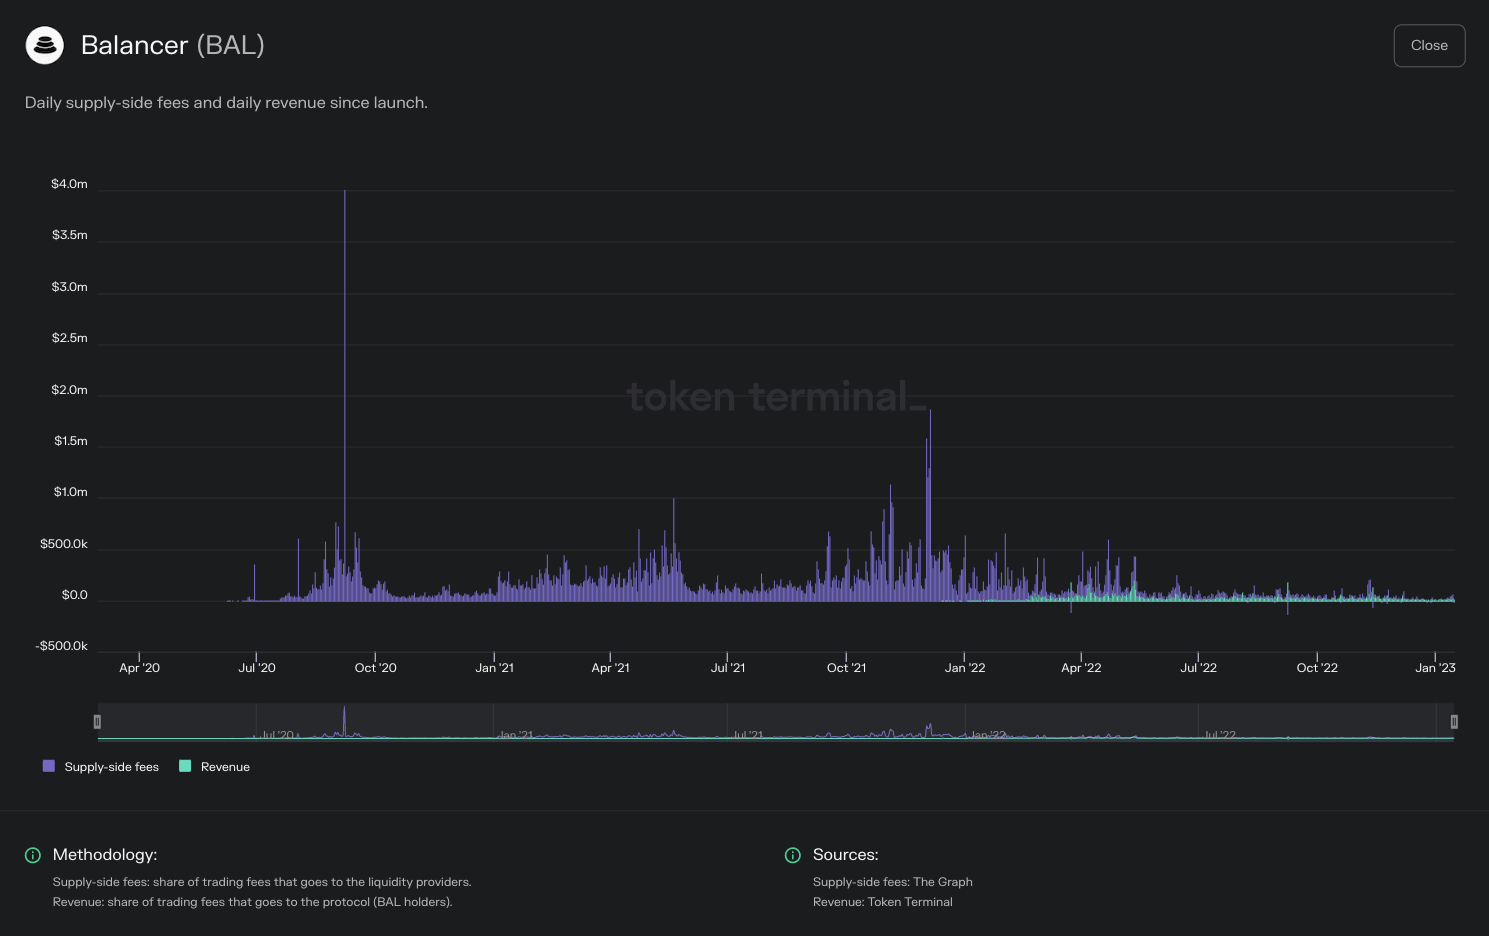Viewport: 1489px width, 936px height.
Task: Click the '$500.0k' y-axis label
Action: [63, 543]
